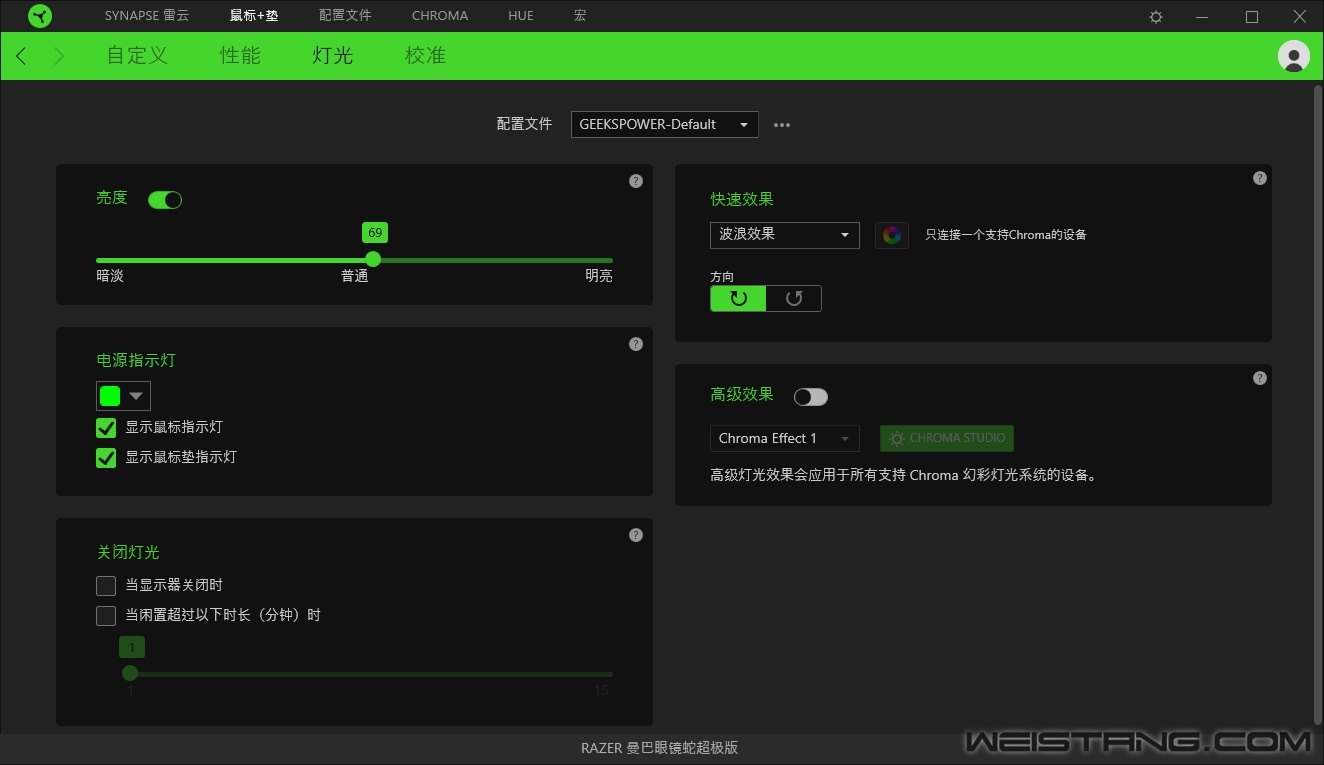Click 只连接一个支持Chroma的设备 text

click(1006, 235)
